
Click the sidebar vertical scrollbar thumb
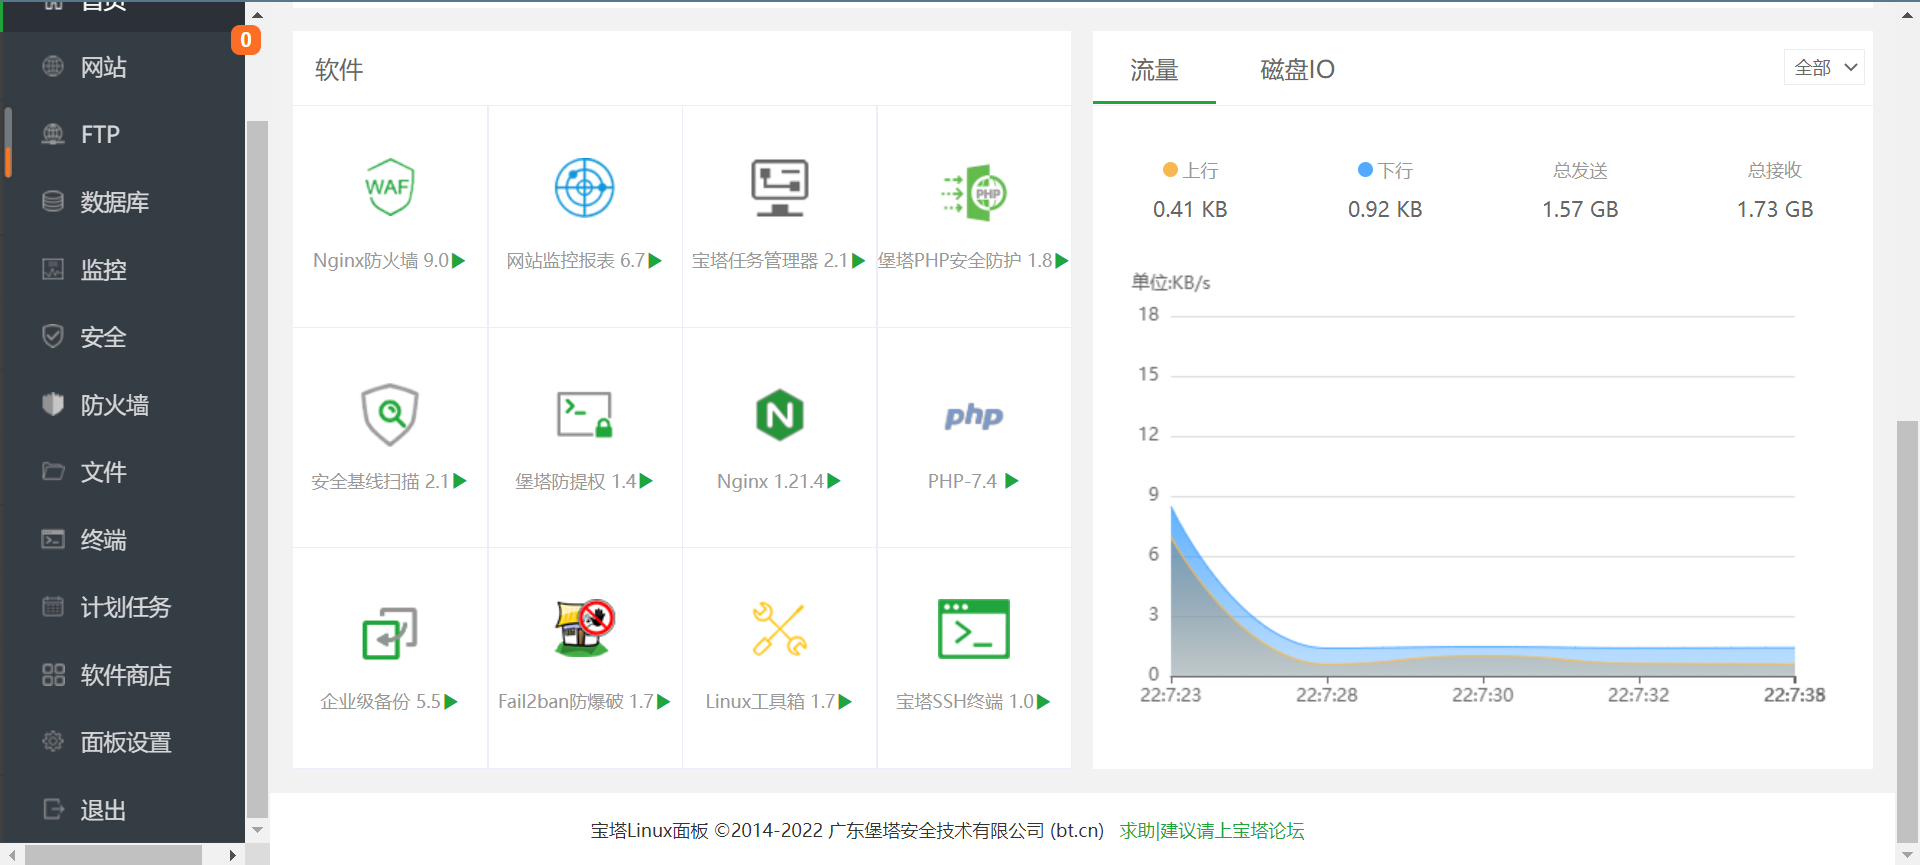pos(257,469)
